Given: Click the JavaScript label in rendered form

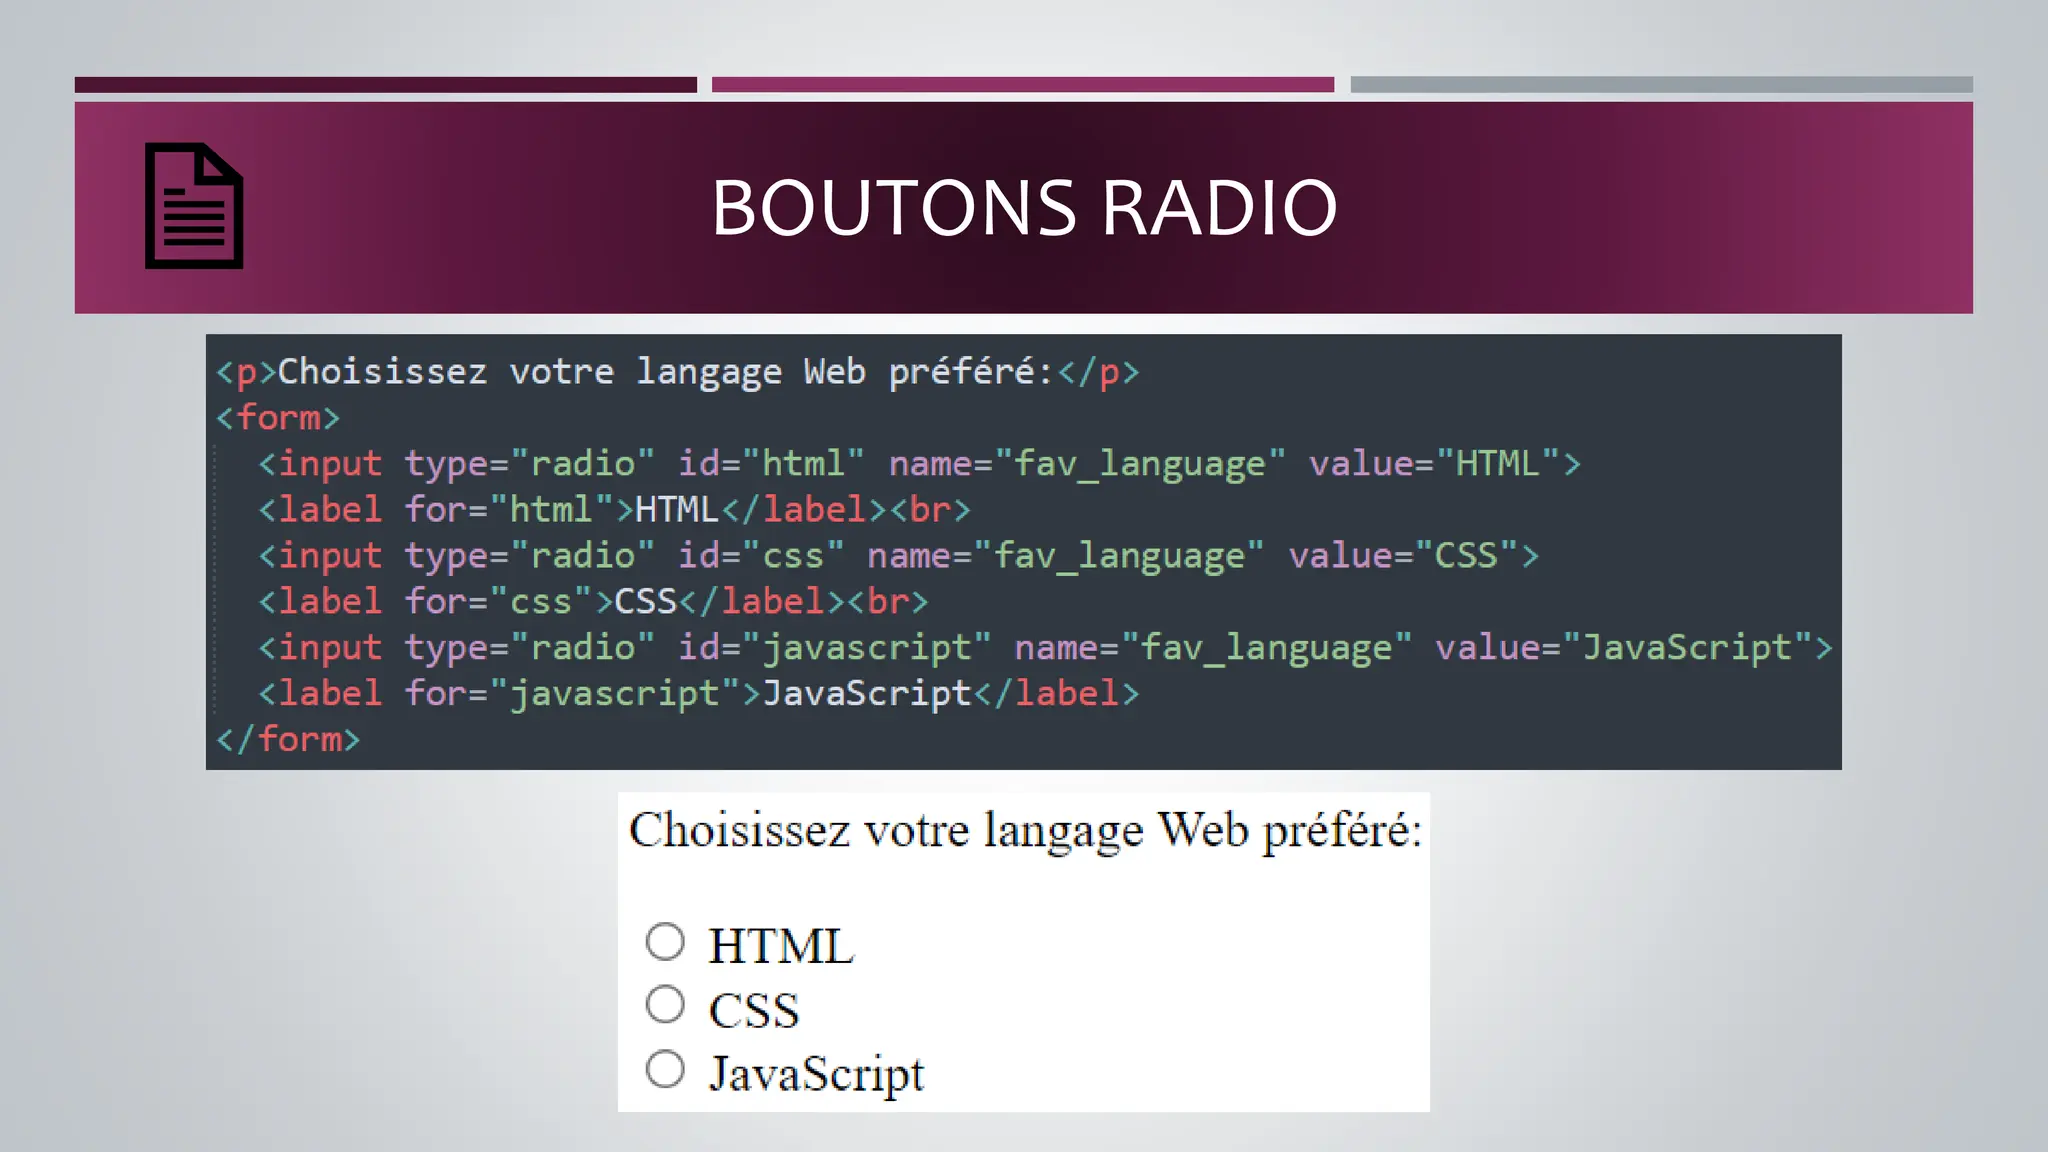Looking at the screenshot, I should [816, 1075].
